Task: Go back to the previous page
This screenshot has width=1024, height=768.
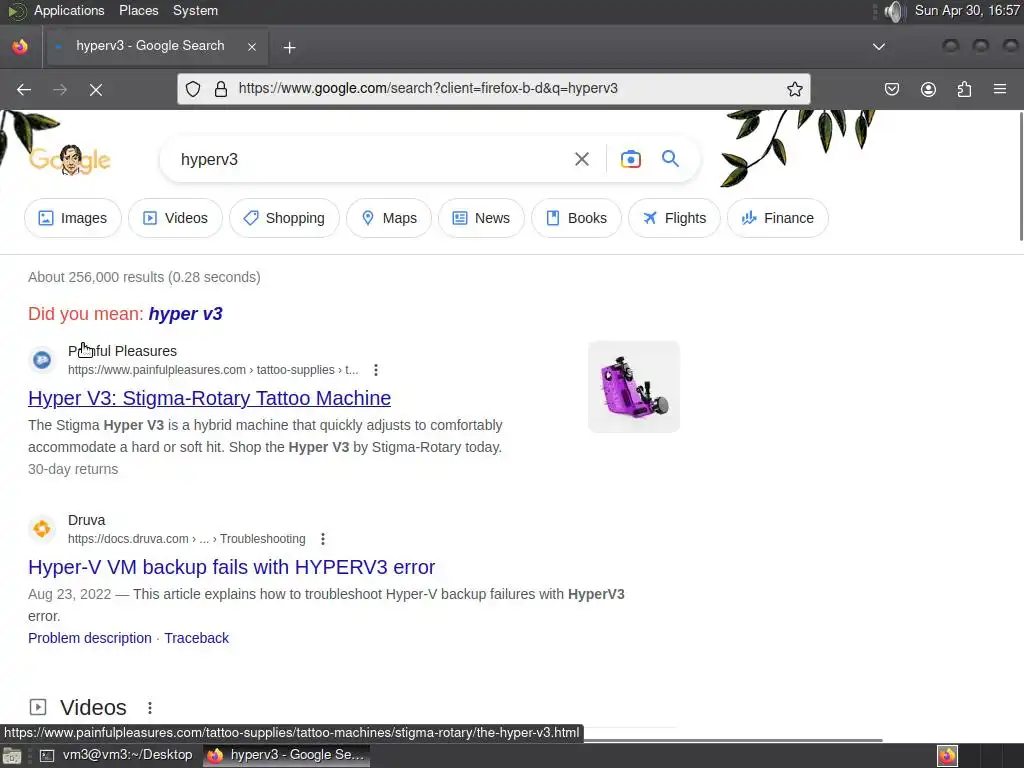Action: 24,89
